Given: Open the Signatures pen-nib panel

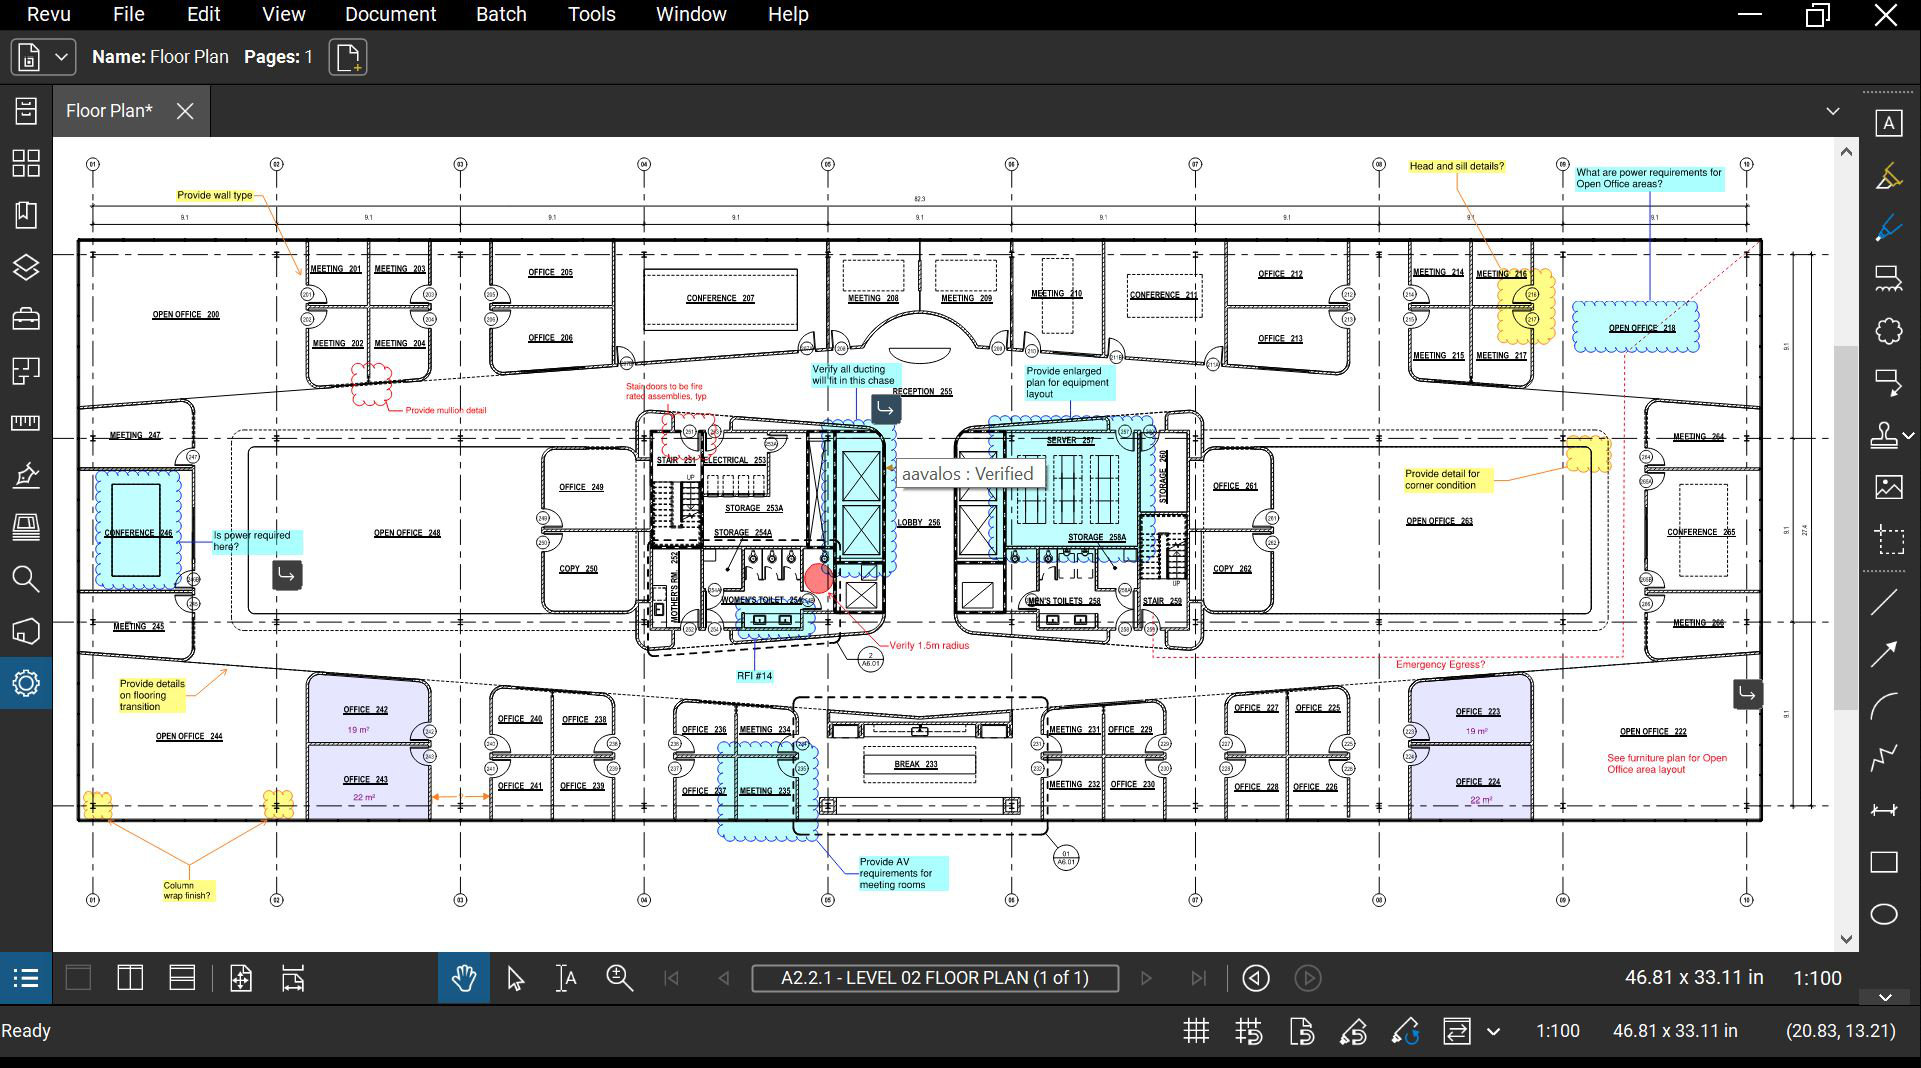Looking at the screenshot, I should pyautogui.click(x=26, y=475).
